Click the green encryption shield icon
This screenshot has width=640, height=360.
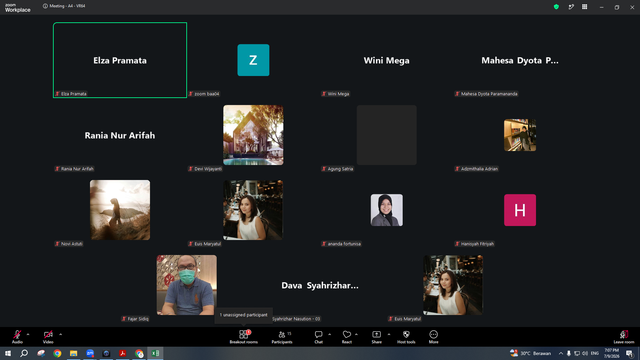pos(556,7)
